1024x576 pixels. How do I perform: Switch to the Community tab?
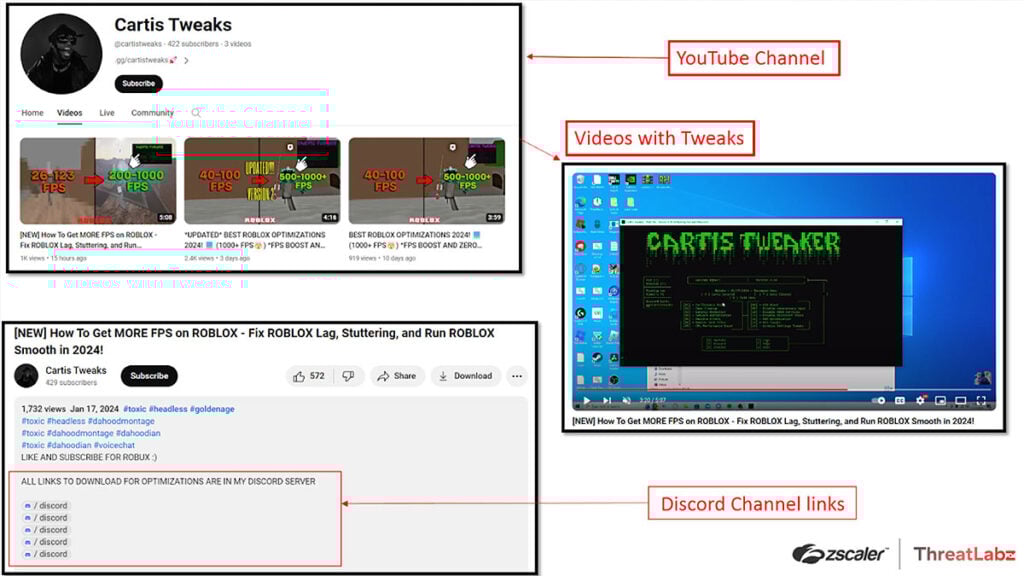pyautogui.click(x=152, y=112)
